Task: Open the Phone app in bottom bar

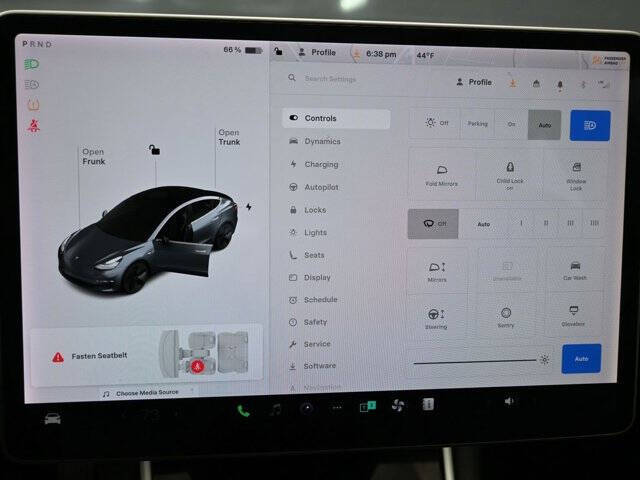Action: click(x=243, y=411)
